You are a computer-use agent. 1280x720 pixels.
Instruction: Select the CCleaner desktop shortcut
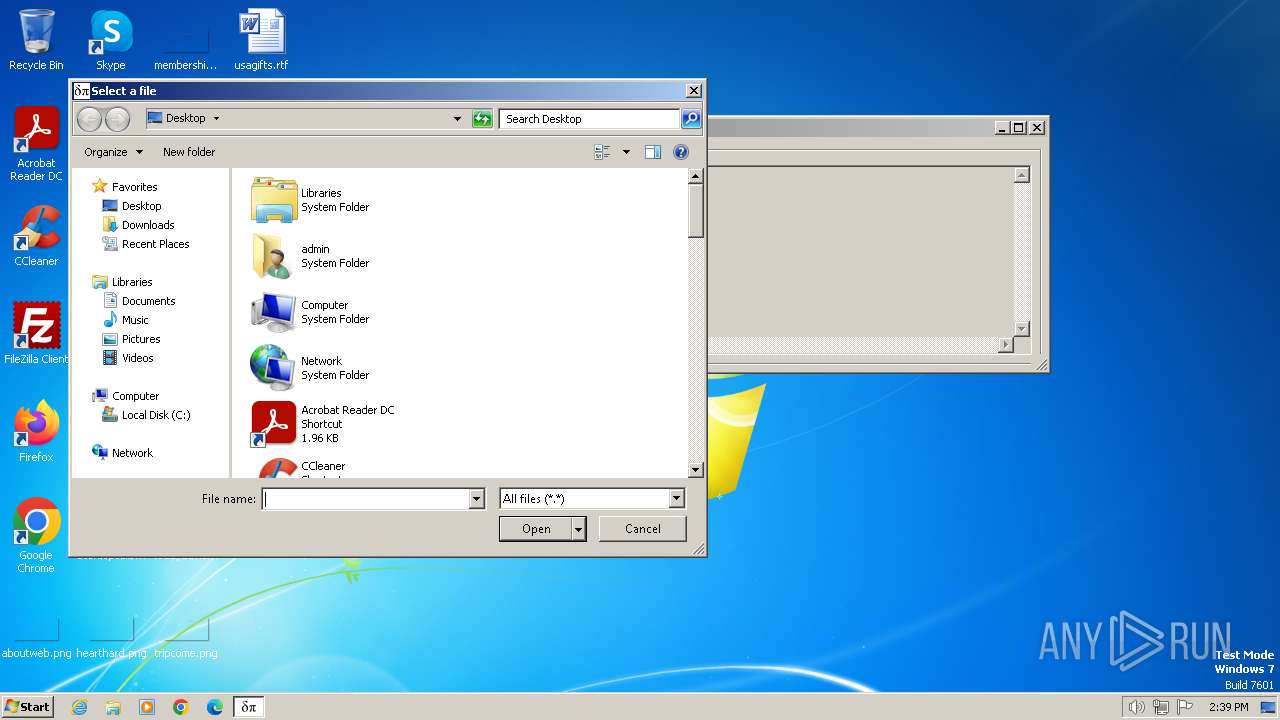(x=36, y=236)
